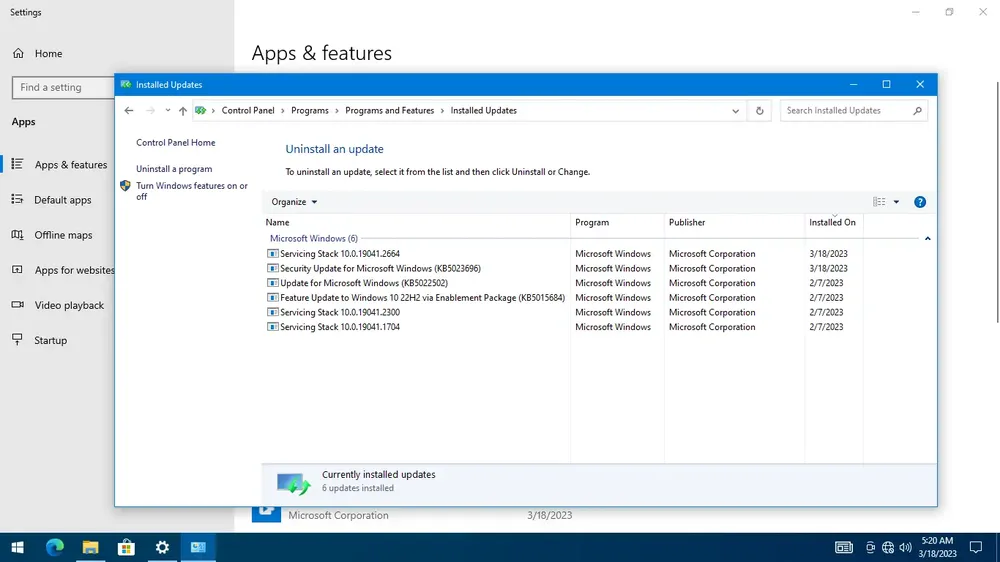Image resolution: width=1000 pixels, height=562 pixels.
Task: Select Security Update KB5023696 entry
Action: (380, 269)
